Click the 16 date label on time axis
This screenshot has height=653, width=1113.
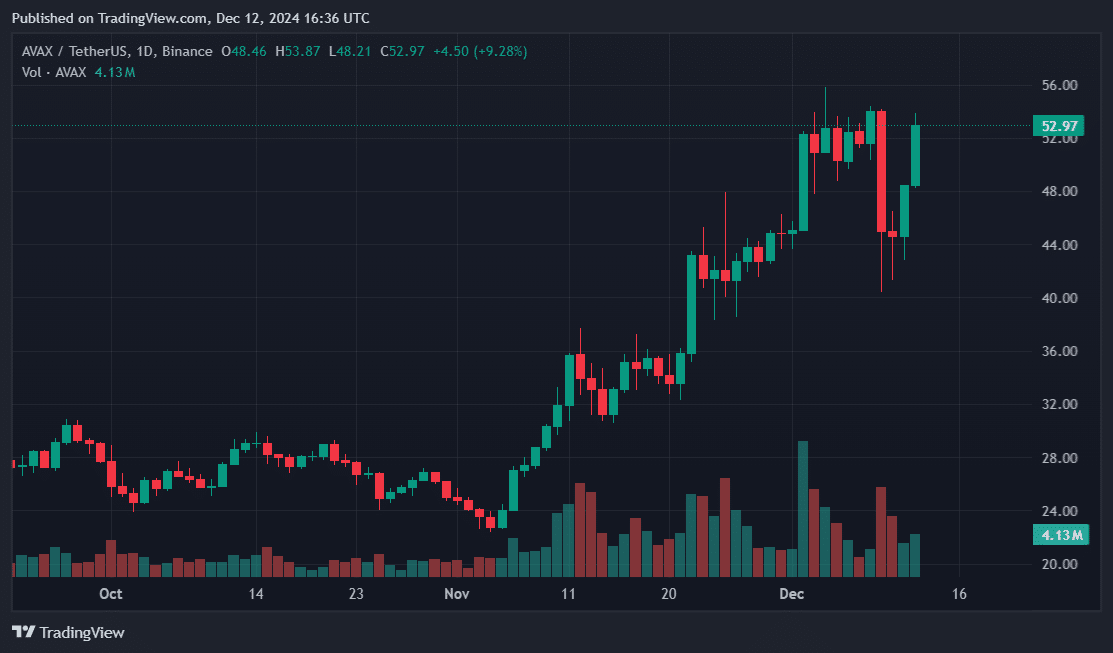point(959,594)
